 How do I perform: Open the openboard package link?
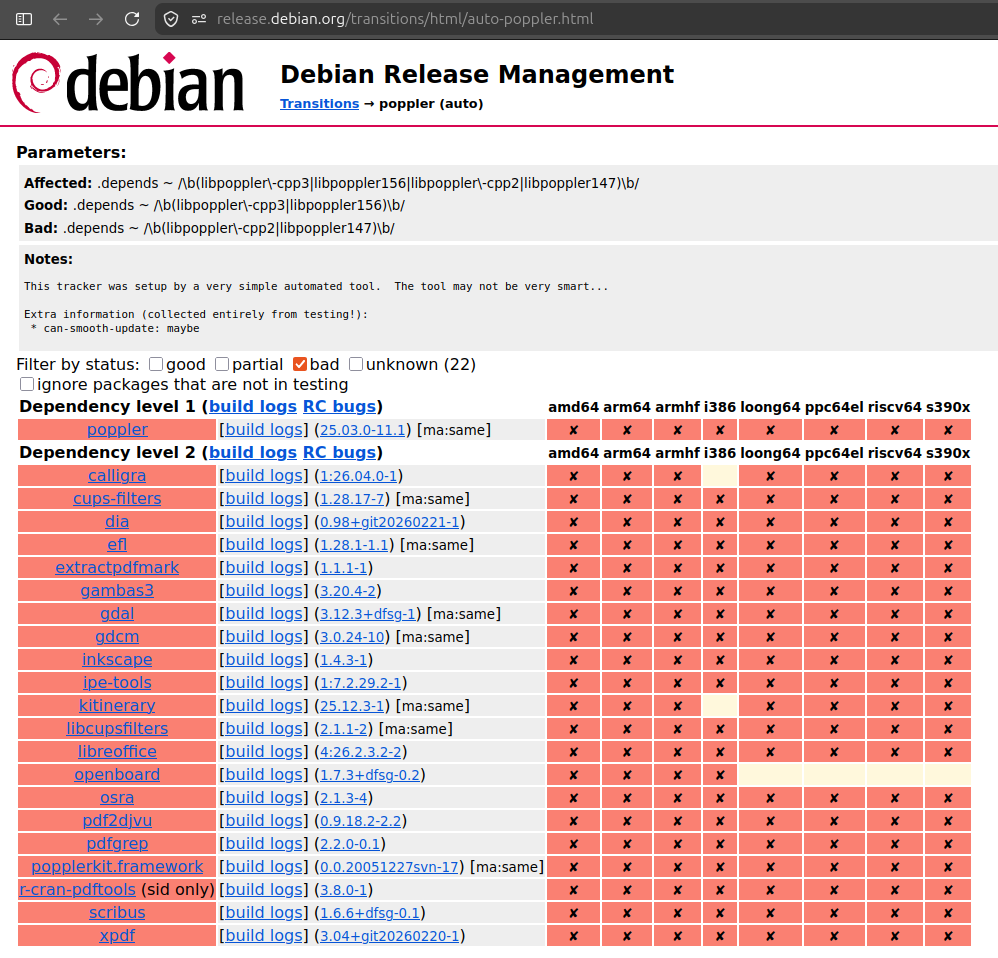(x=117, y=774)
